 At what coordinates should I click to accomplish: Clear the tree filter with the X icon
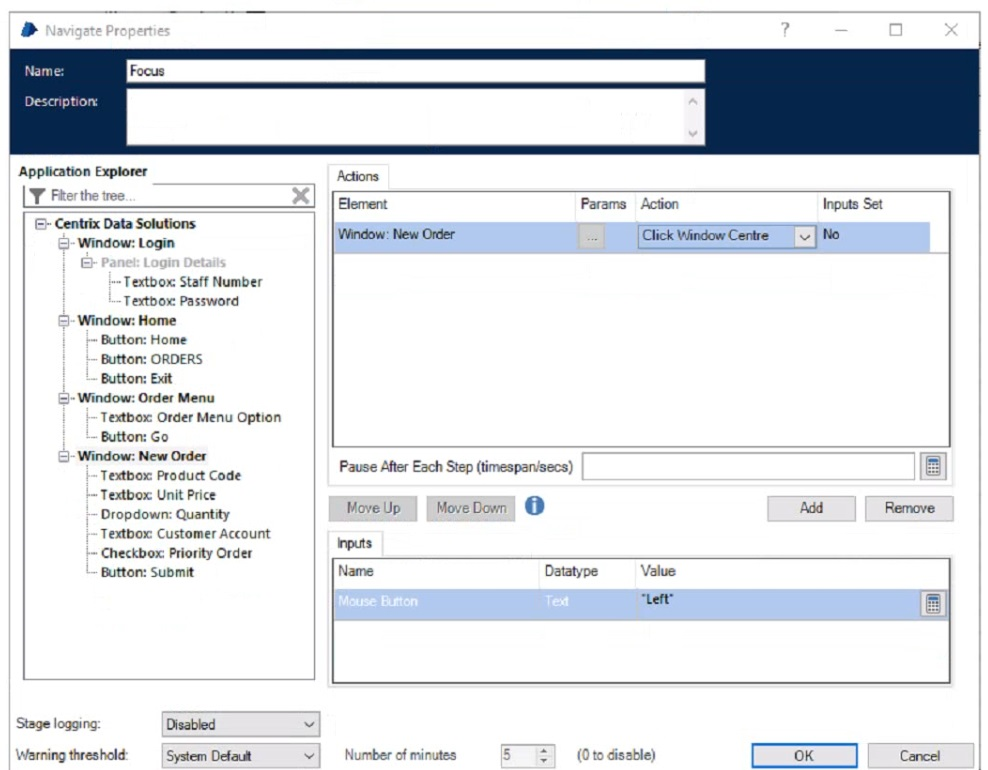coord(300,196)
